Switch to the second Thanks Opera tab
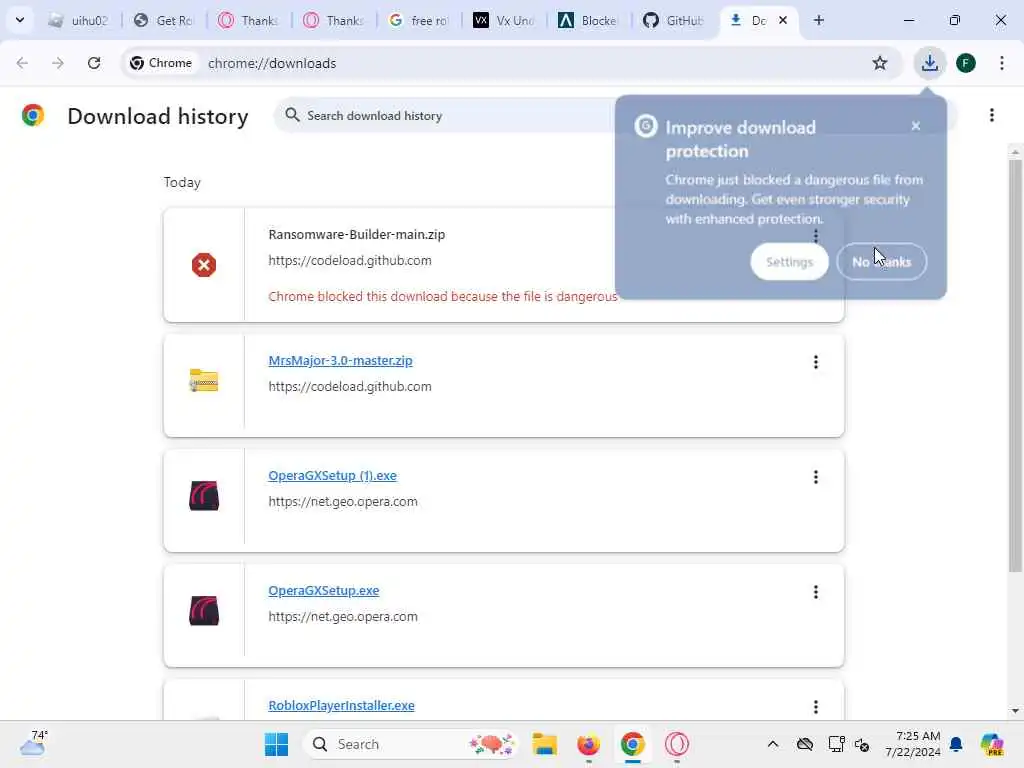The image size is (1024, 768). pos(333,20)
